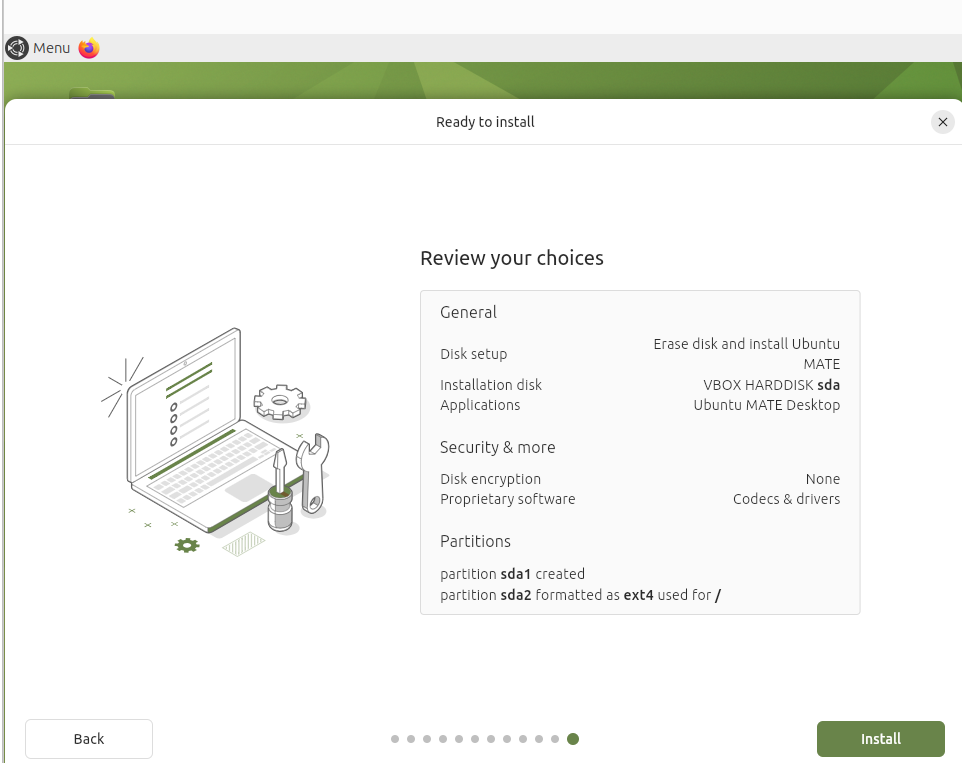Click the 'Ready to install' window title
Screen dimensions: 962x763
(x=485, y=122)
